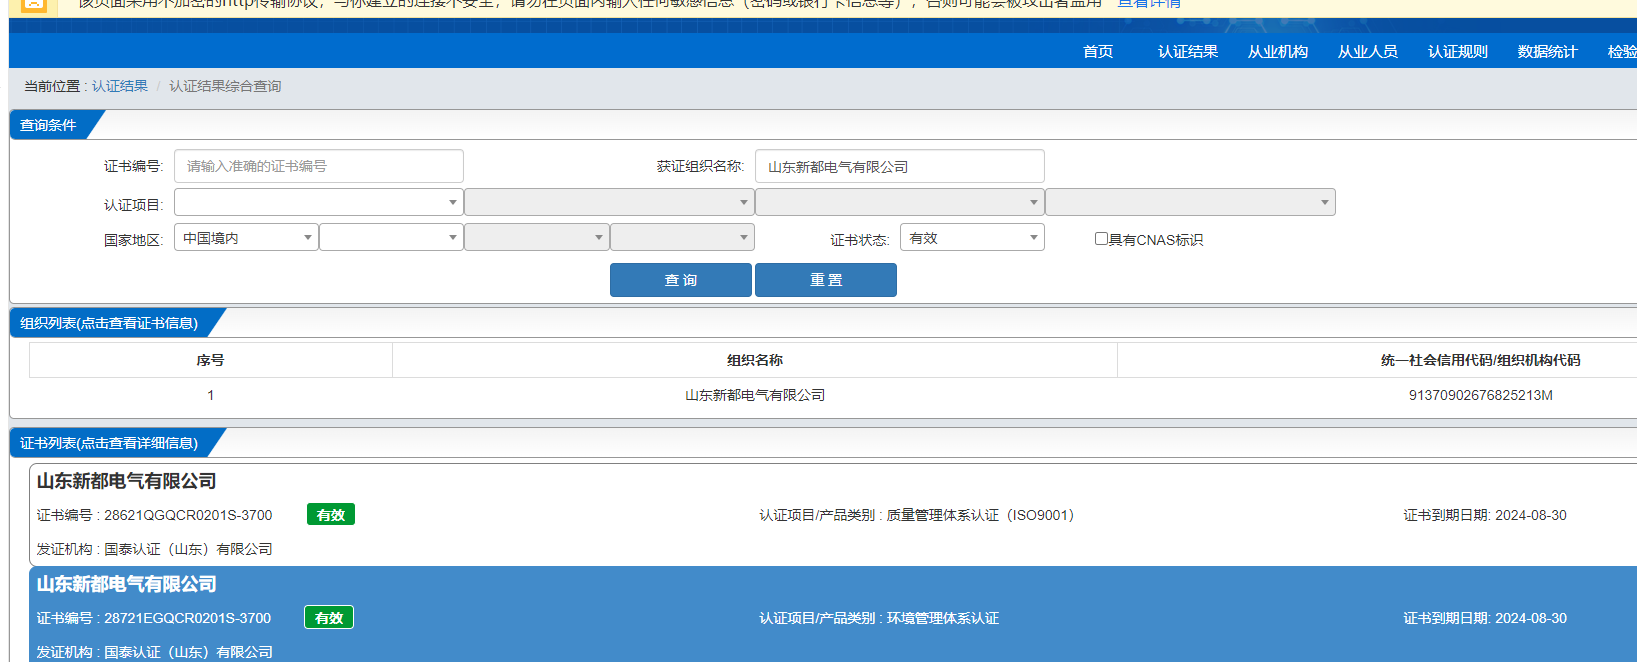Click the credit code 91370902676825213M

[1481, 395]
